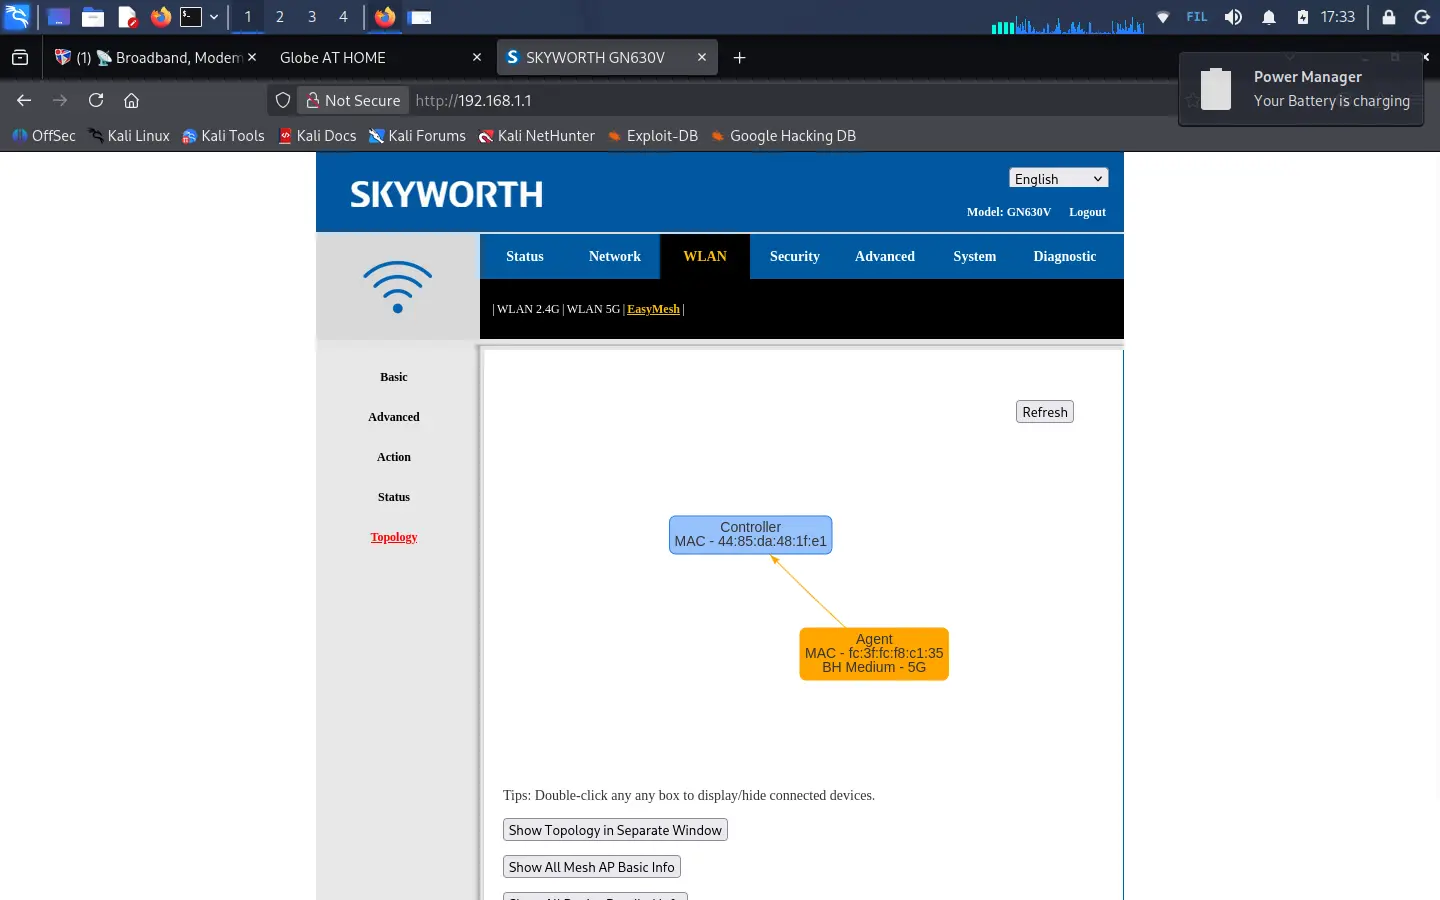Open a new browser tab
Viewport: 1440px width, 900px height.
tap(740, 58)
